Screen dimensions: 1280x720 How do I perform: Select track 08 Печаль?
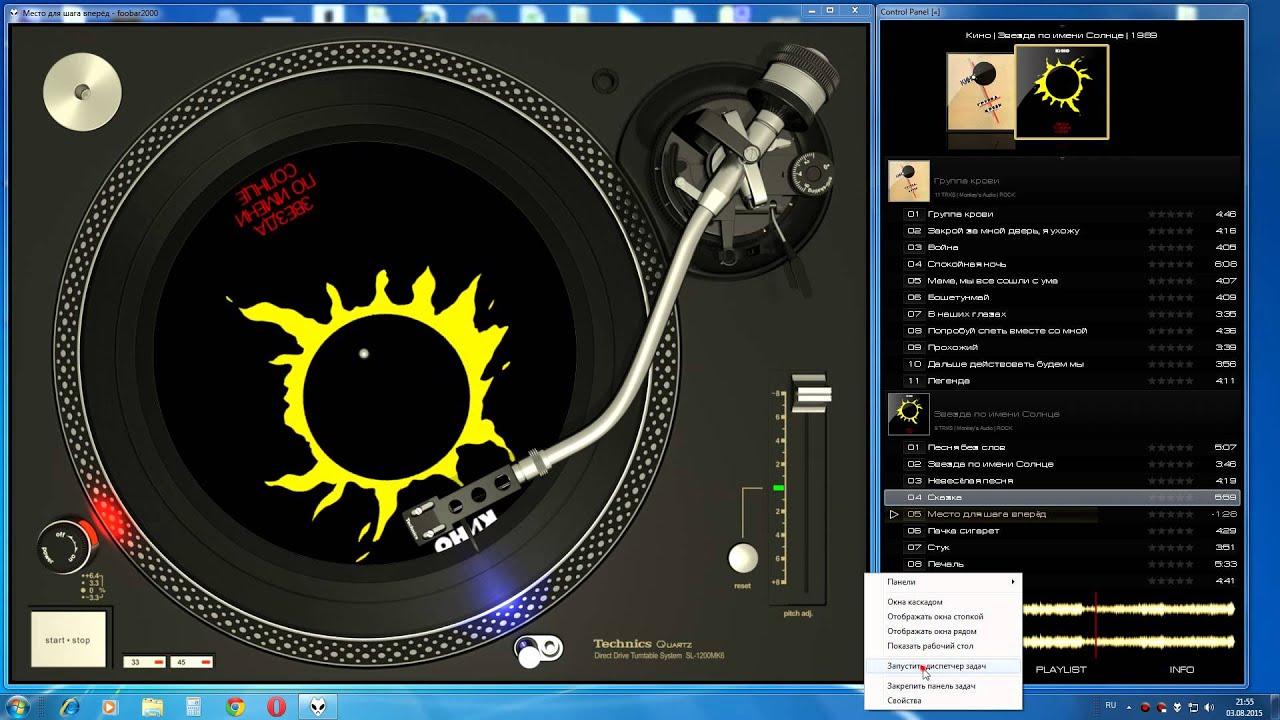(x=1063, y=564)
